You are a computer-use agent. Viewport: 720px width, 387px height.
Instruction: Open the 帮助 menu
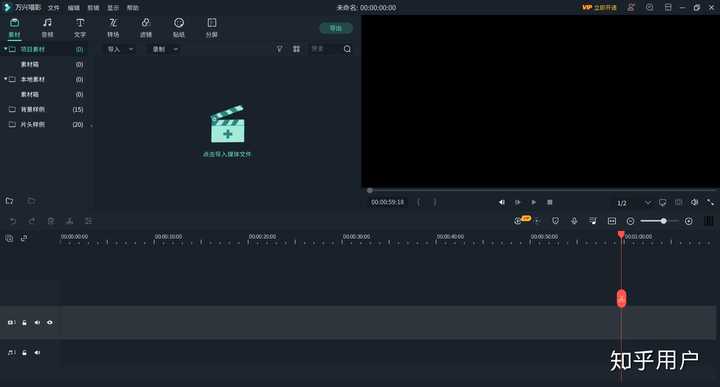[133, 8]
